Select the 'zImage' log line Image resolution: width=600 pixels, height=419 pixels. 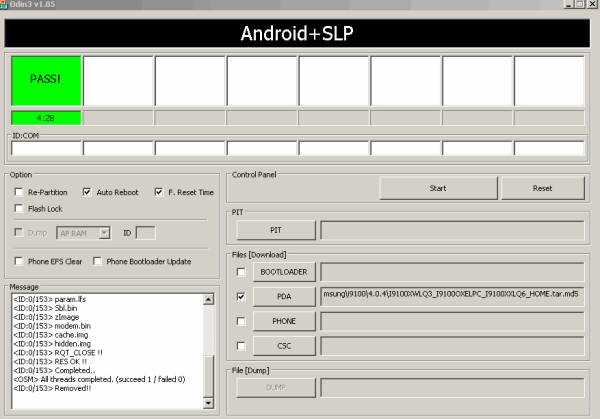(x=46, y=317)
